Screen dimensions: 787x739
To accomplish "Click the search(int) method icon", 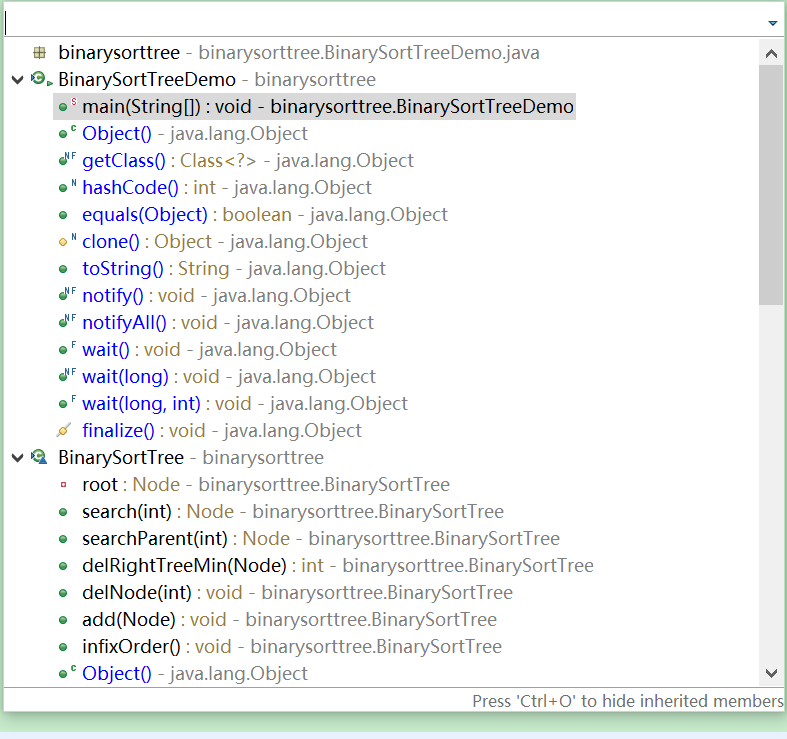I will point(63,512).
